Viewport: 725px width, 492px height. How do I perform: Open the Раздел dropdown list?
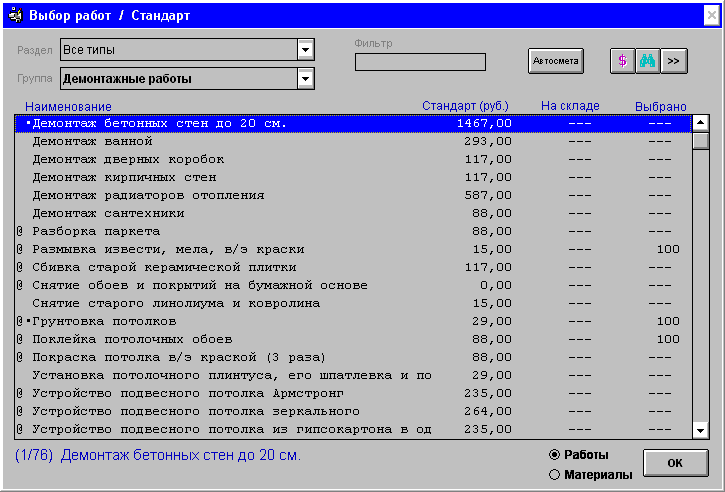pos(305,50)
